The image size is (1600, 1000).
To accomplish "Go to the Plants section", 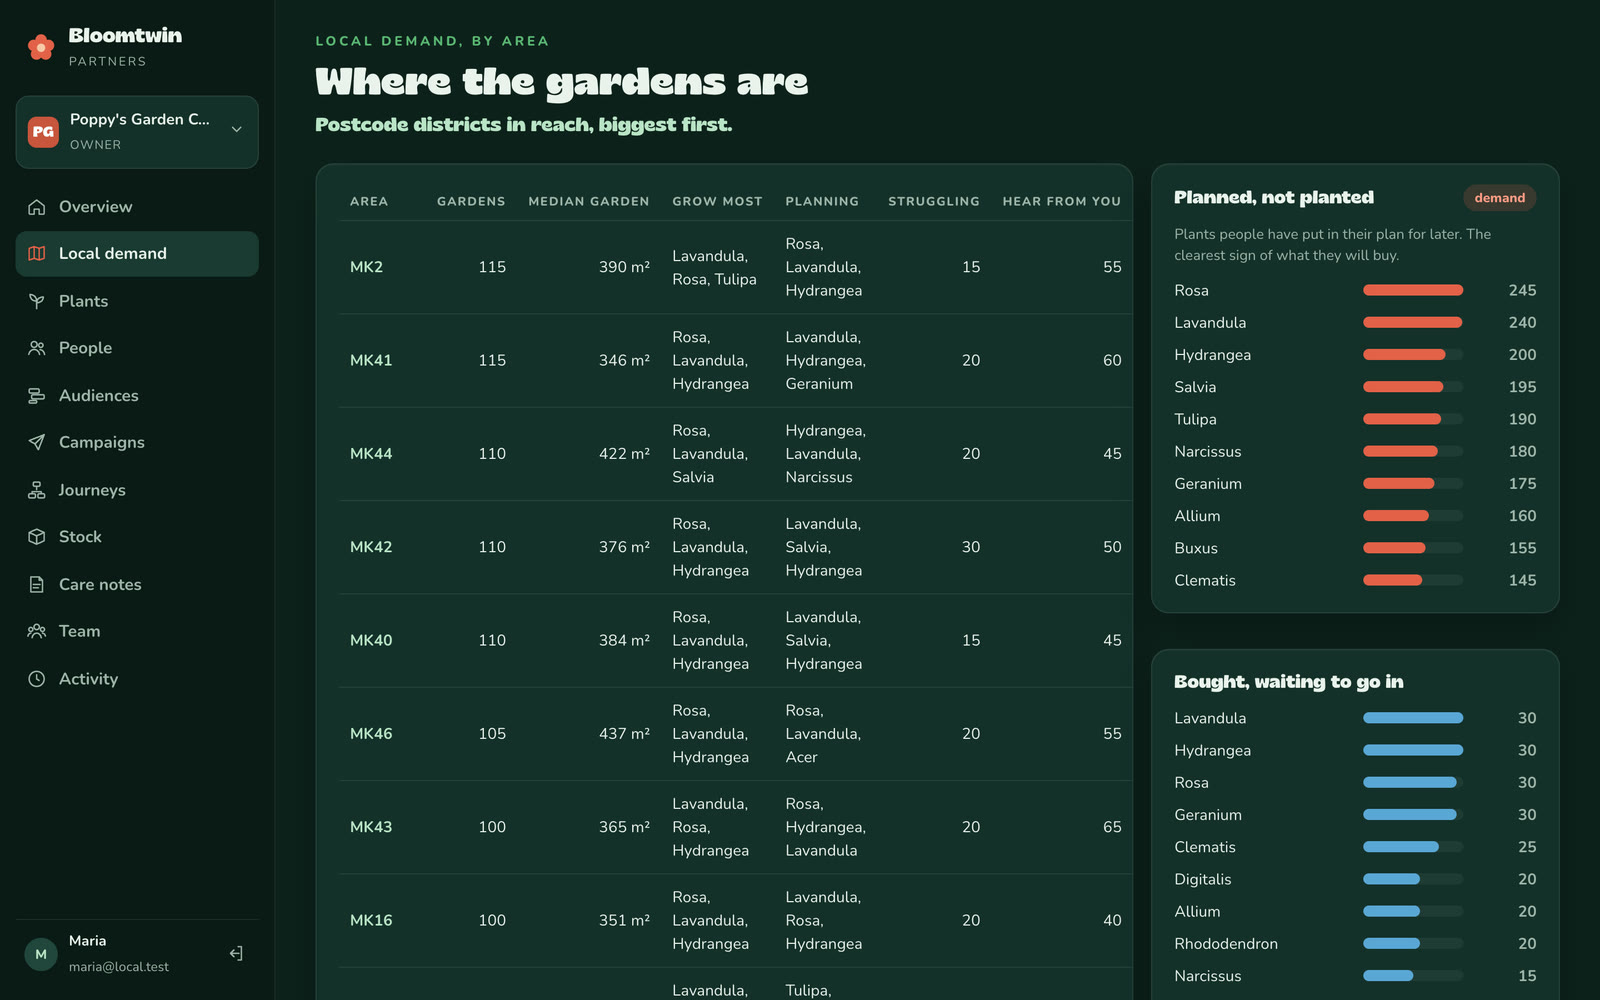I will point(137,301).
